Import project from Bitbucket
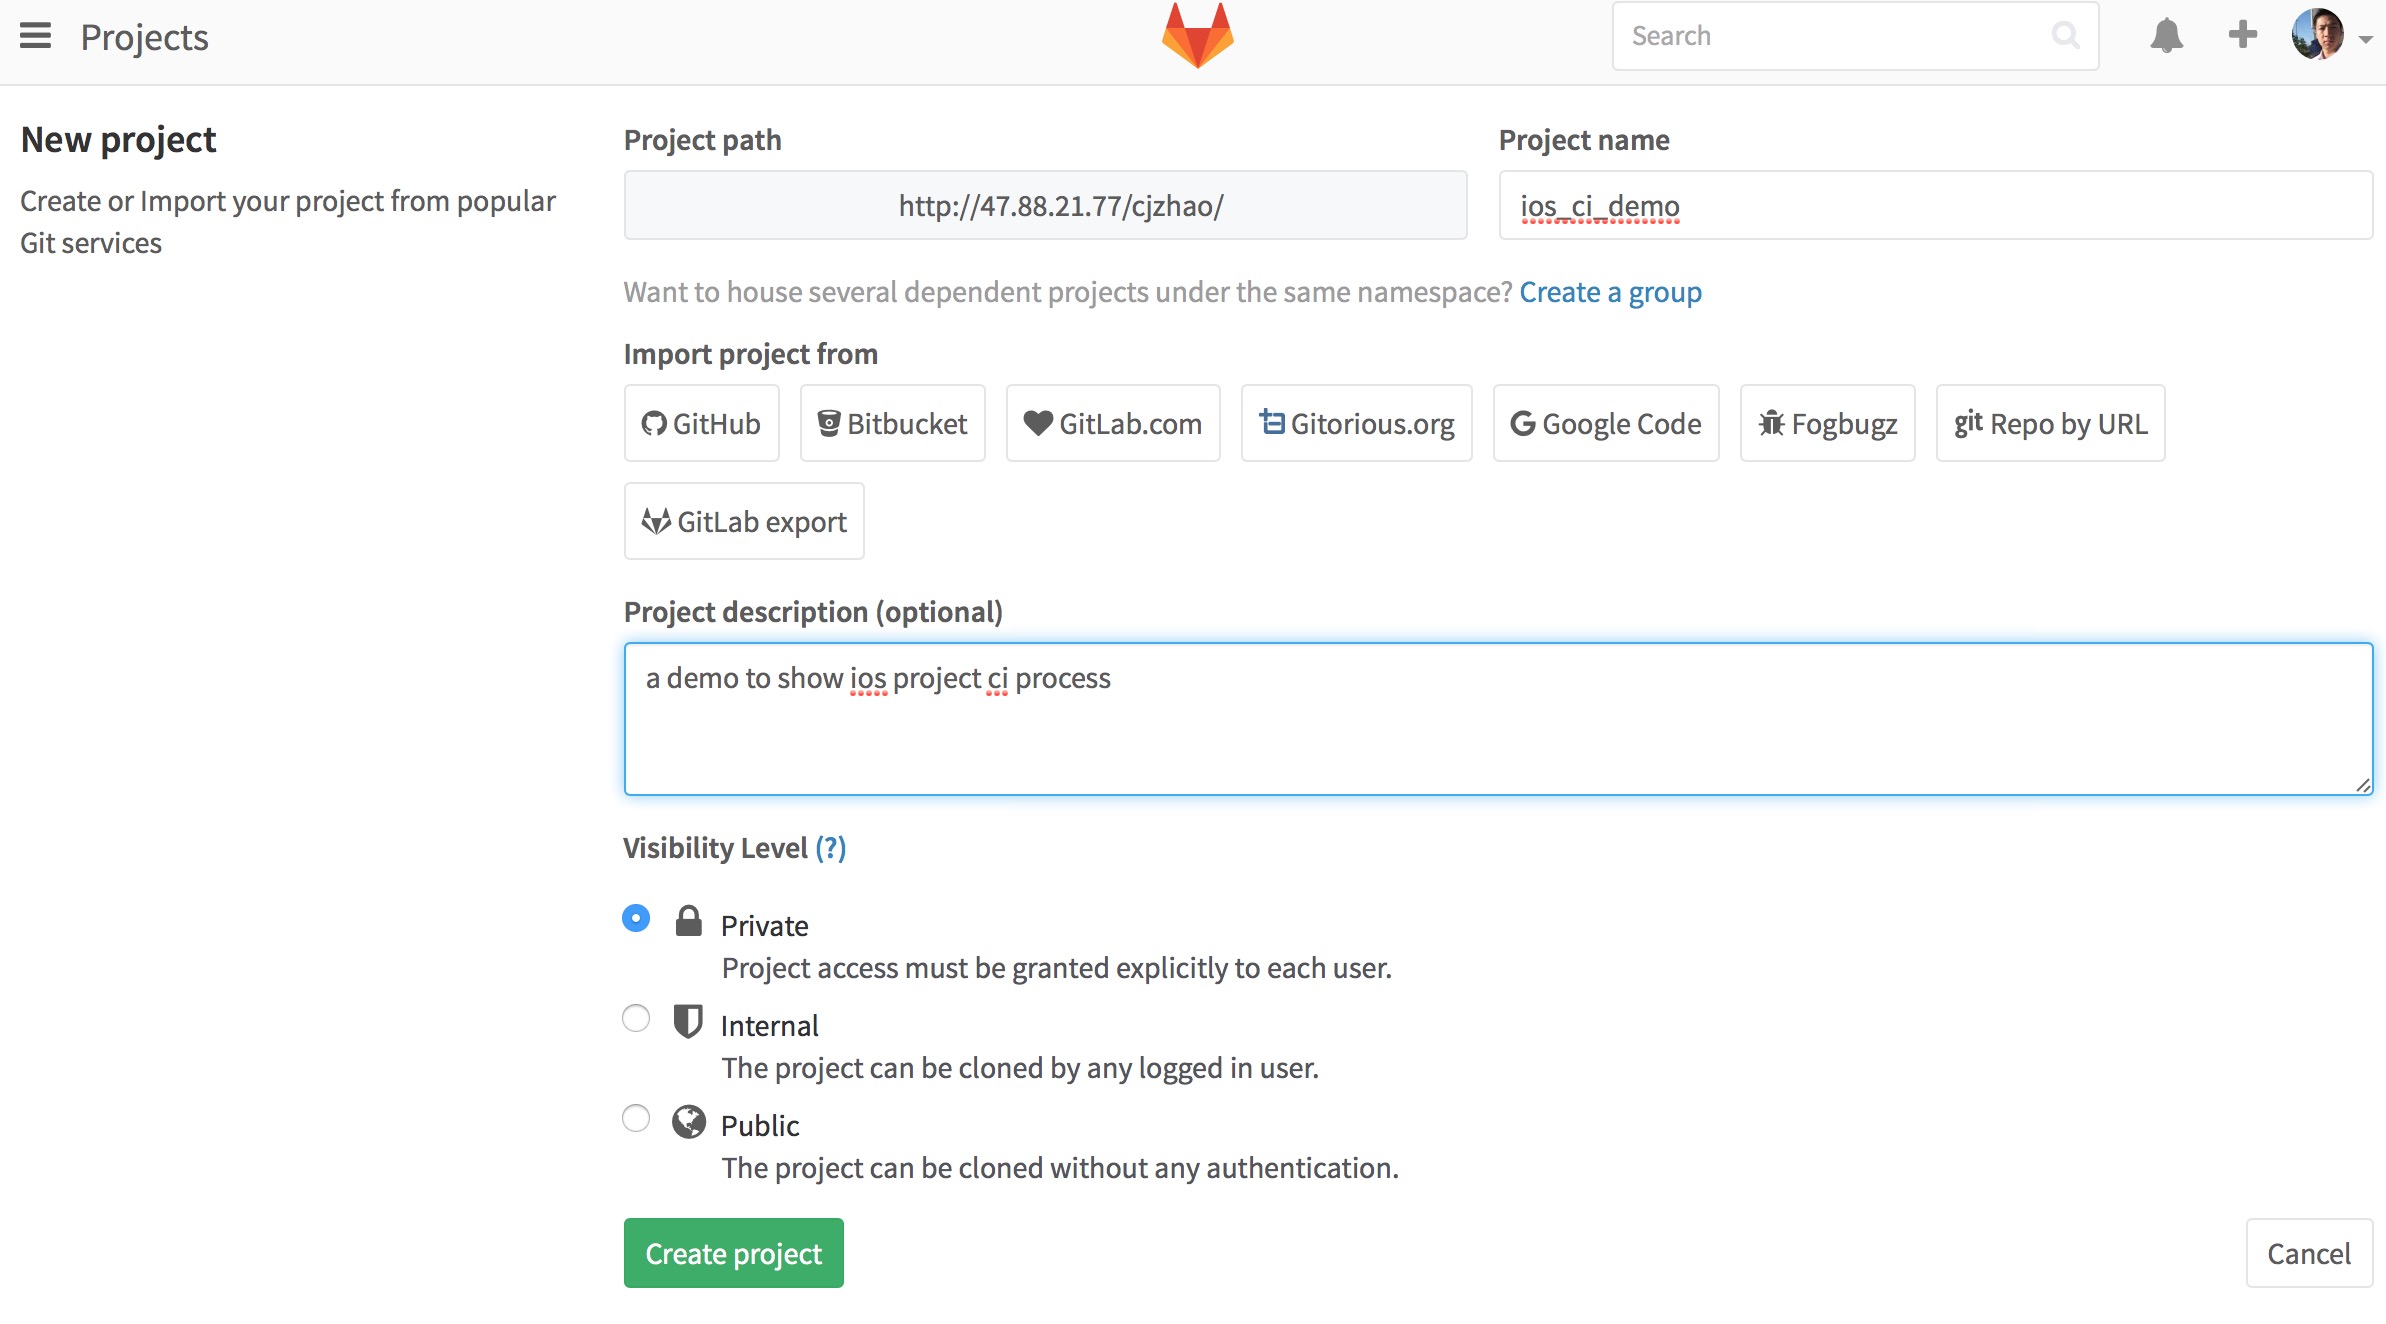The height and width of the screenshot is (1324, 2386). point(892,423)
